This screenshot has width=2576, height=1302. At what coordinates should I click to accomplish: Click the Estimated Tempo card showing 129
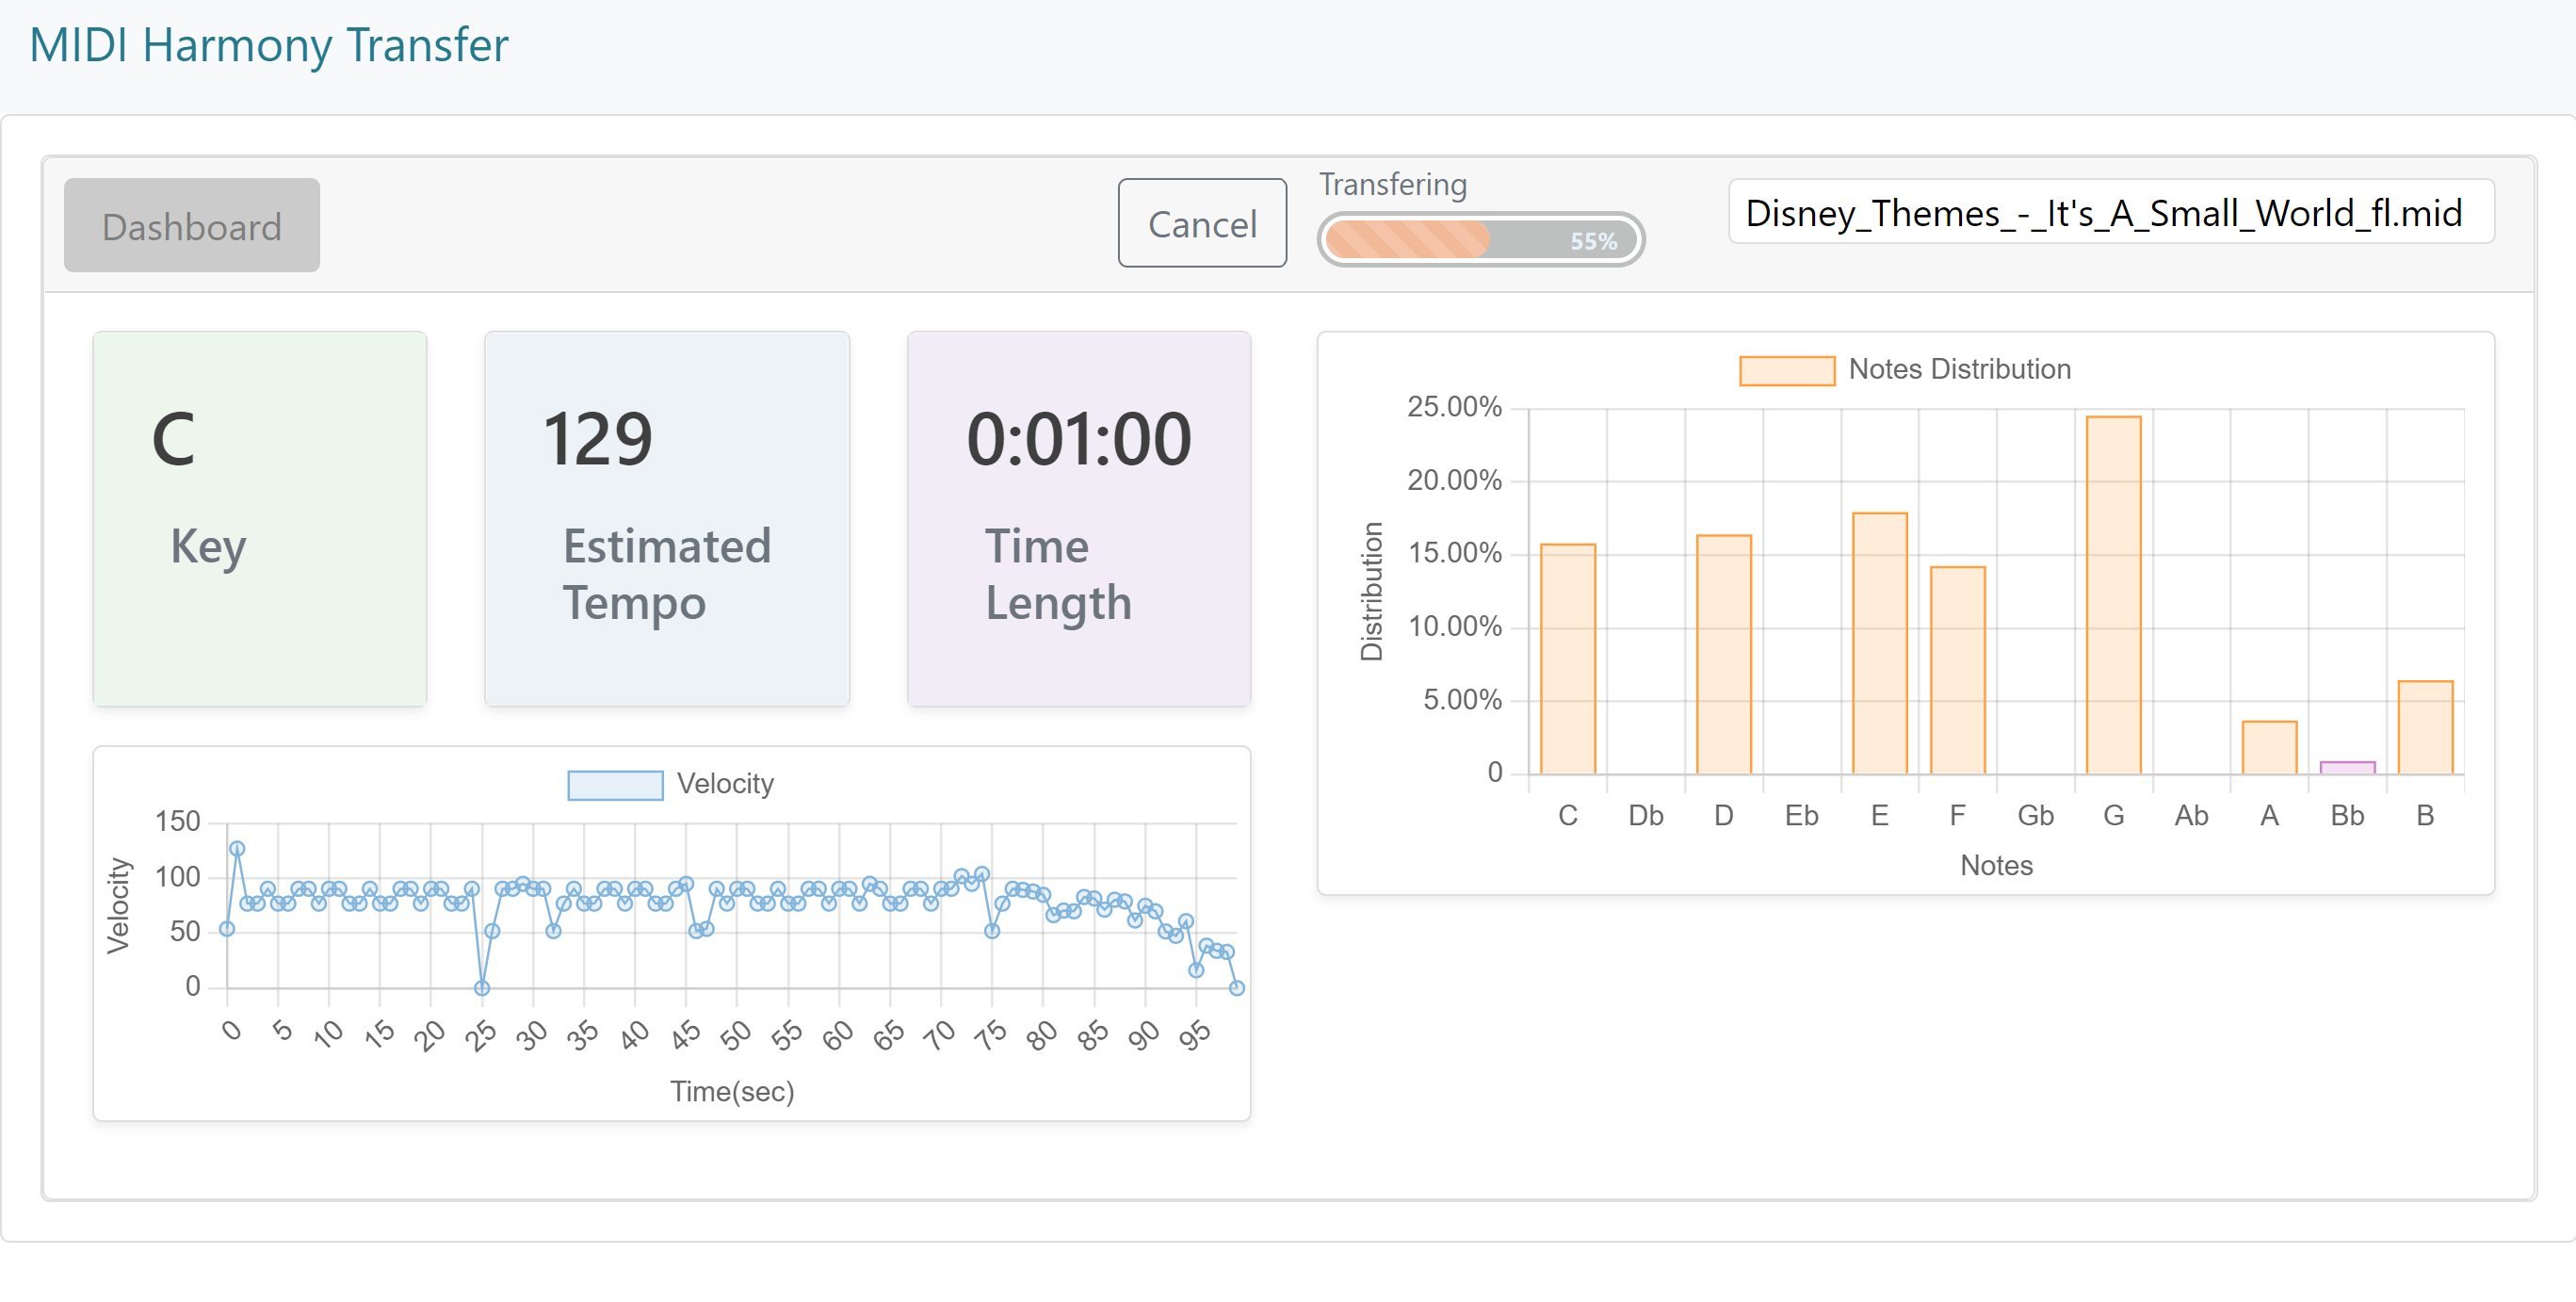tap(666, 518)
